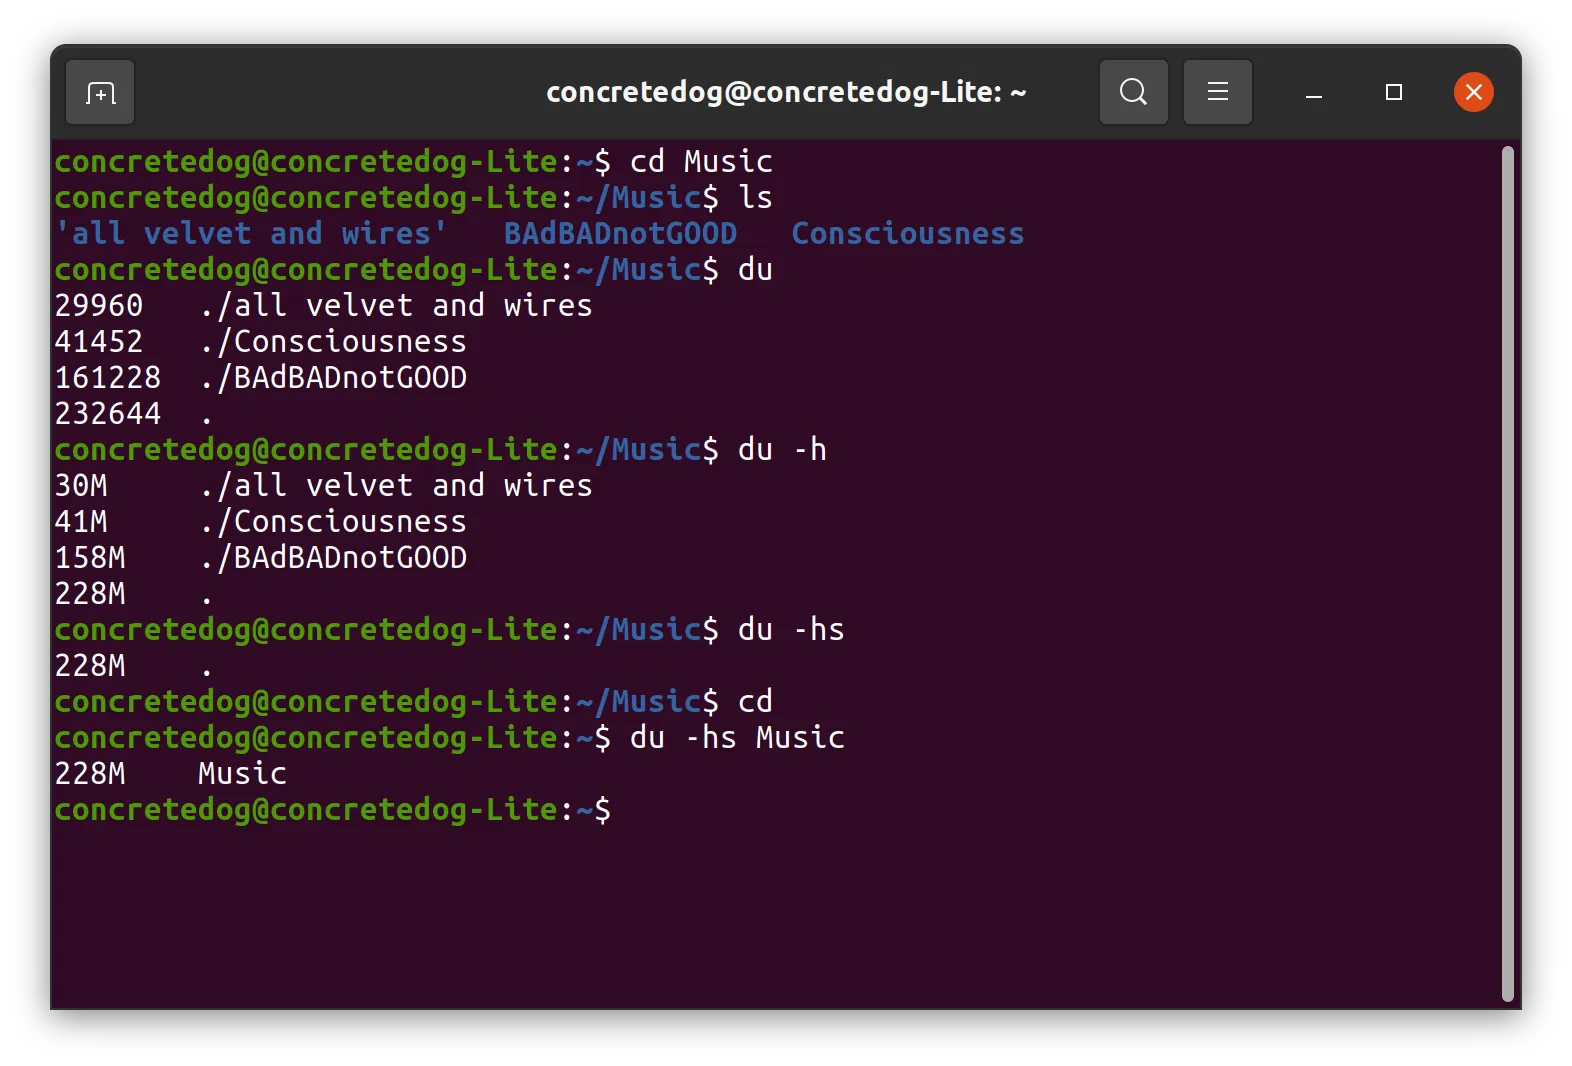Click the 'ls' command in the second line
The image size is (1572, 1066).
click(x=755, y=197)
